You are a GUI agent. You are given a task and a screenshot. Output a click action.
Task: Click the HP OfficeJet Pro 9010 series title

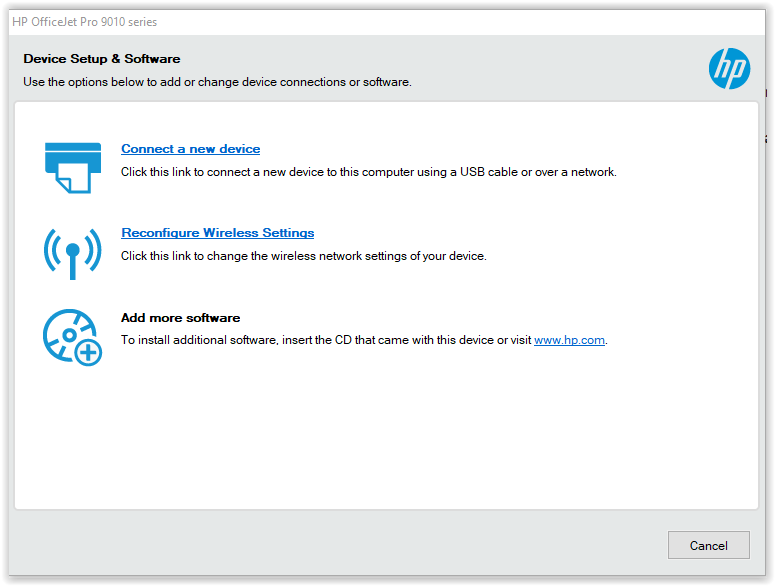coord(85,22)
